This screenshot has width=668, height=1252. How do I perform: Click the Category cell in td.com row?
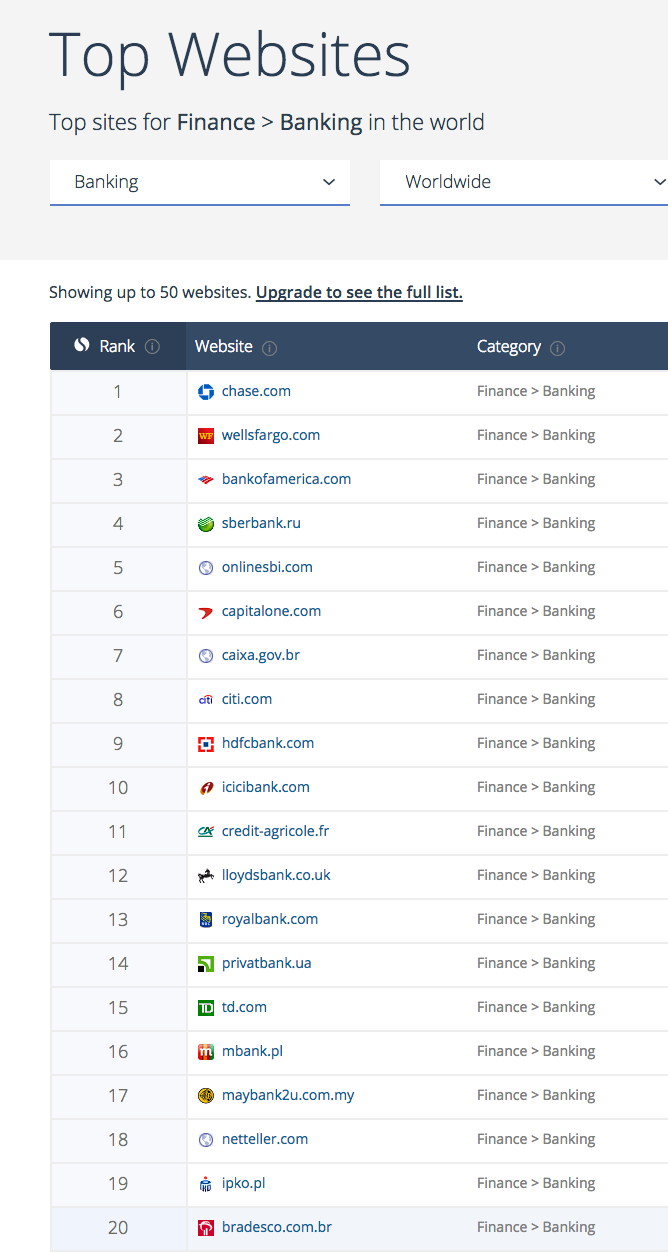[x=536, y=1007]
